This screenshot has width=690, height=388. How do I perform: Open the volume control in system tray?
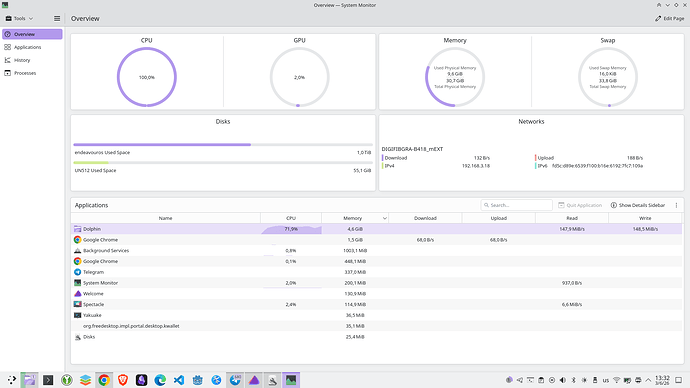(562, 380)
